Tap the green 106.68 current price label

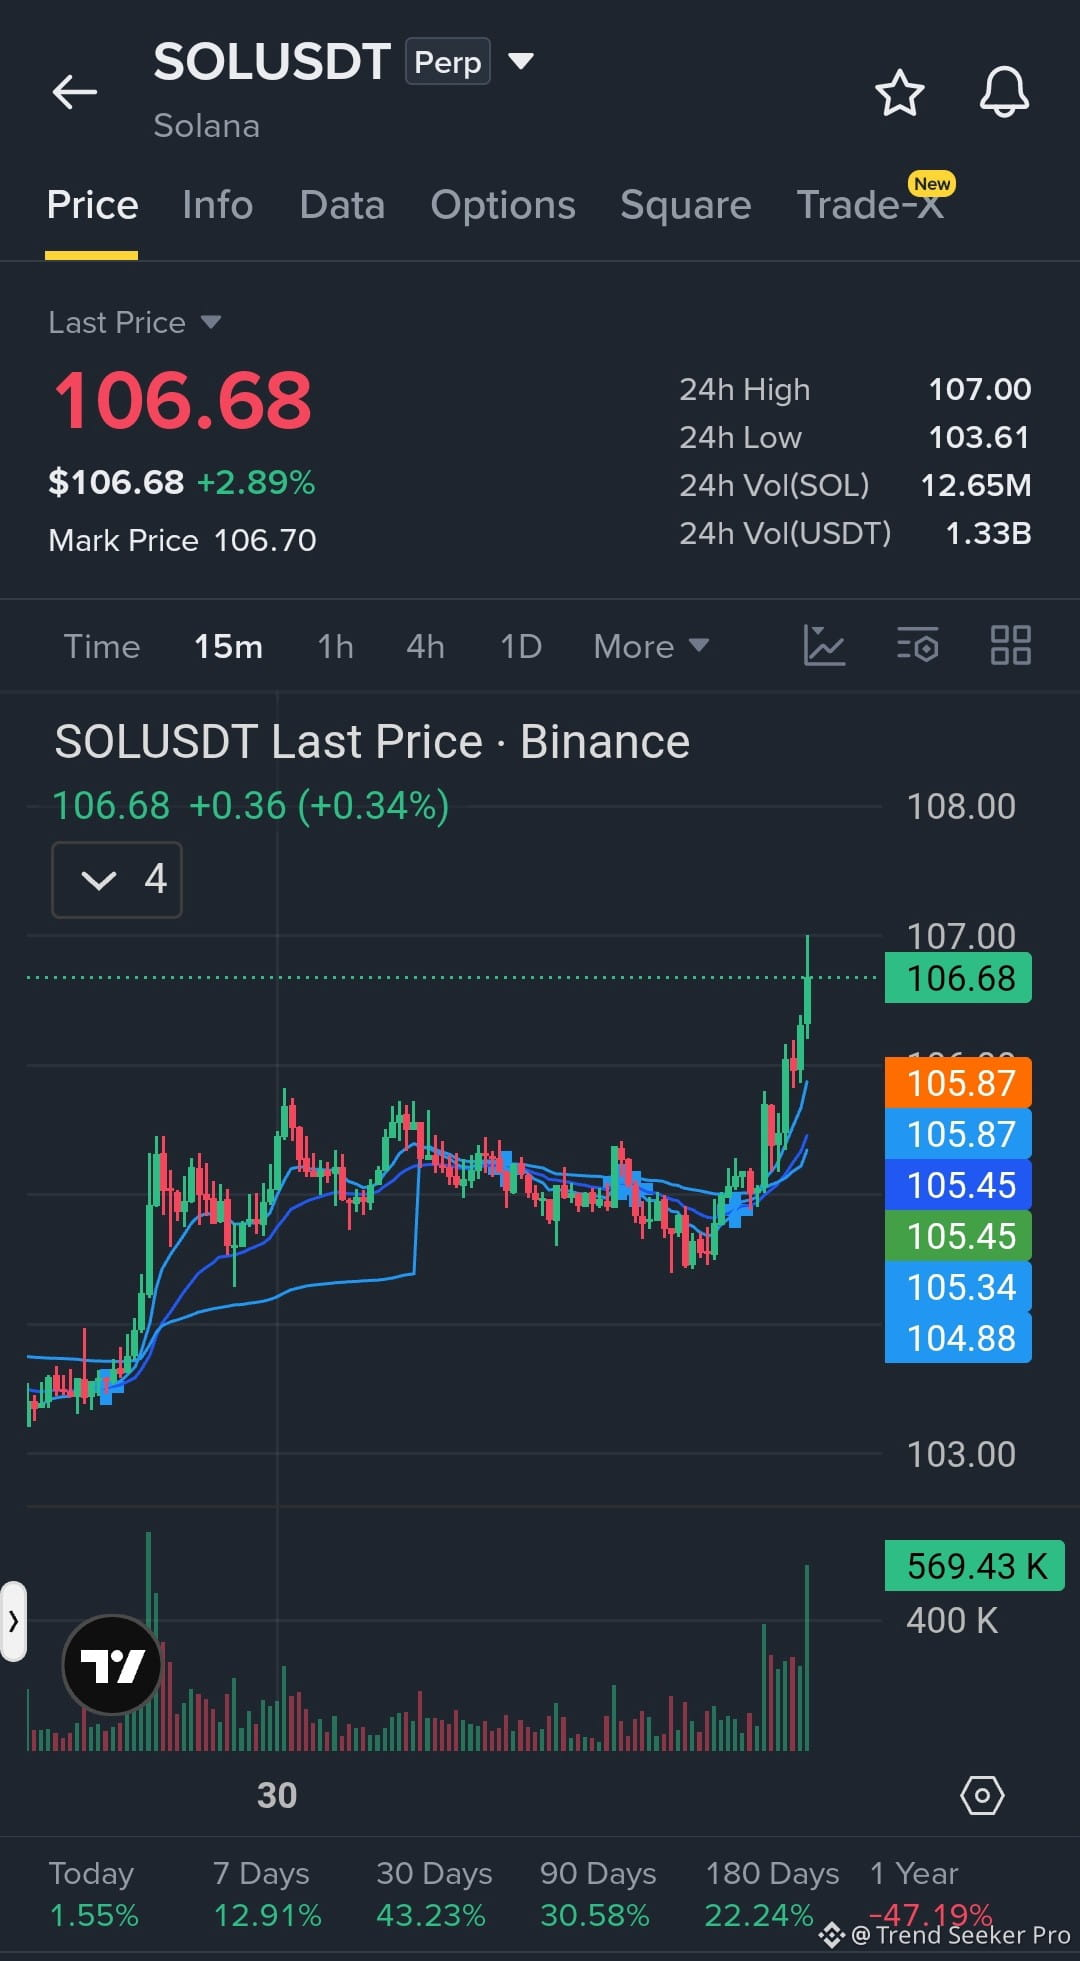[958, 978]
